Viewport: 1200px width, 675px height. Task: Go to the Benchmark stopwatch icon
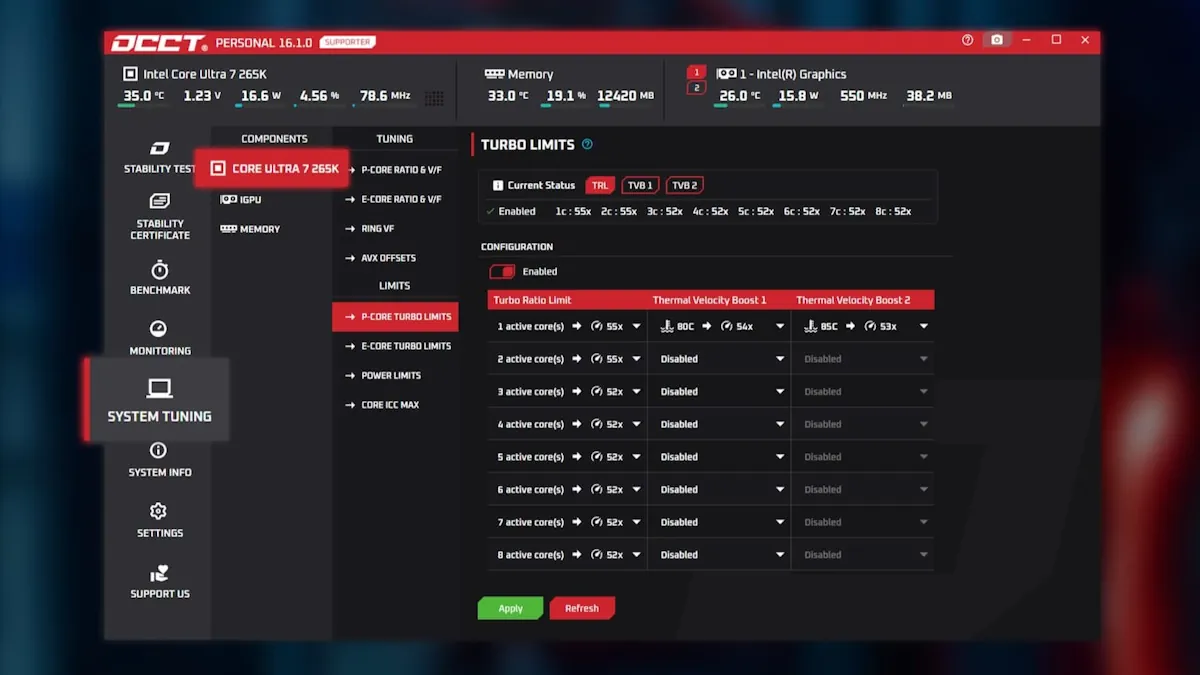160,271
